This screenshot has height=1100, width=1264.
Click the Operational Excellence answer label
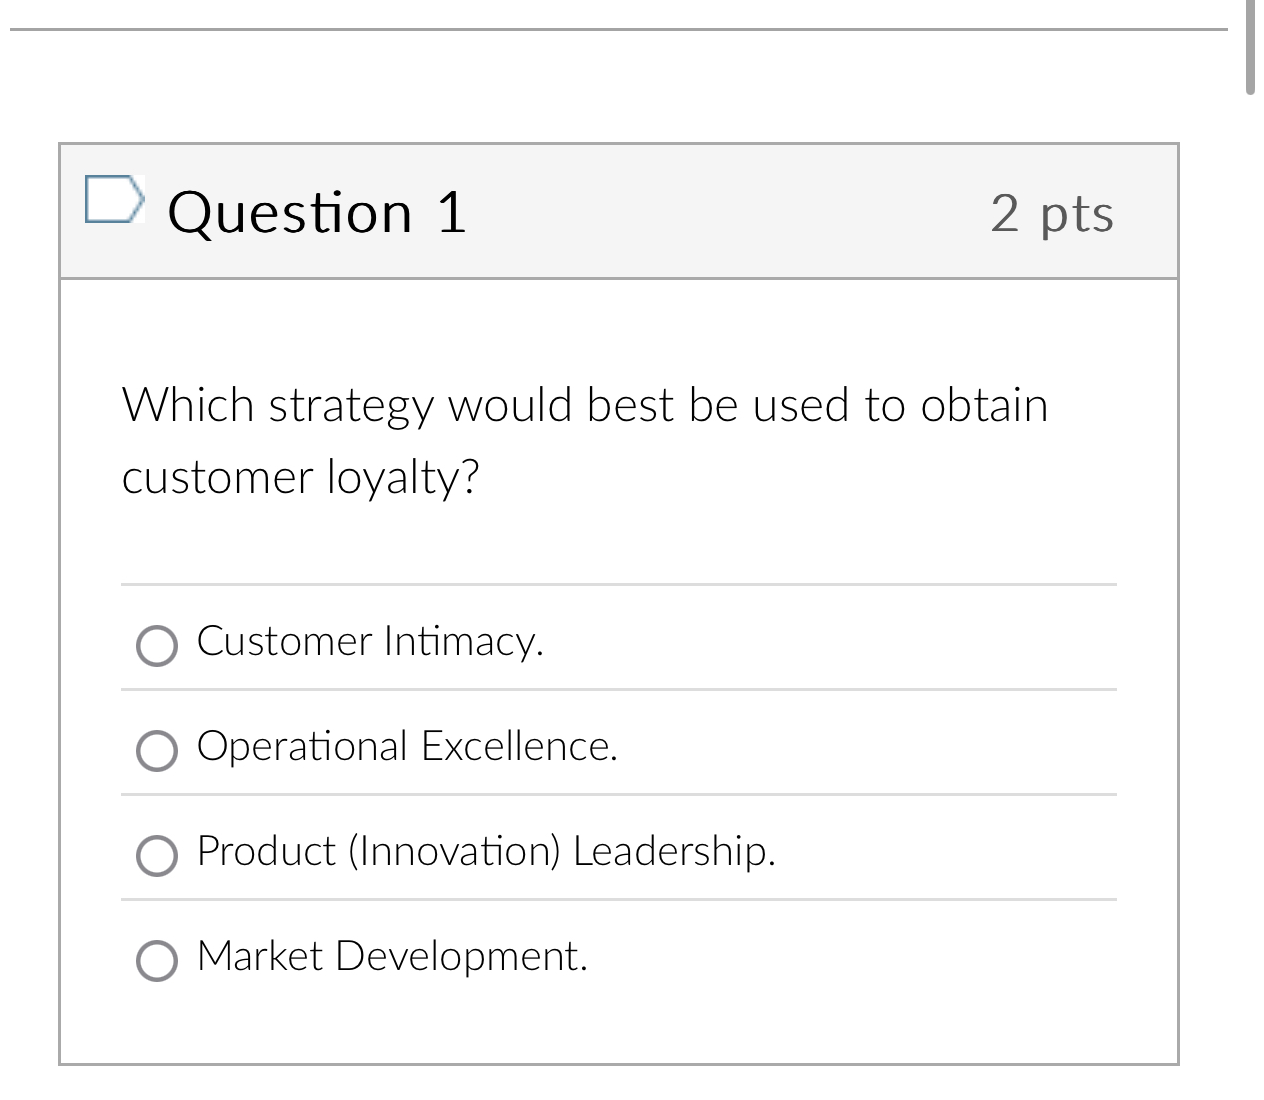(x=407, y=747)
